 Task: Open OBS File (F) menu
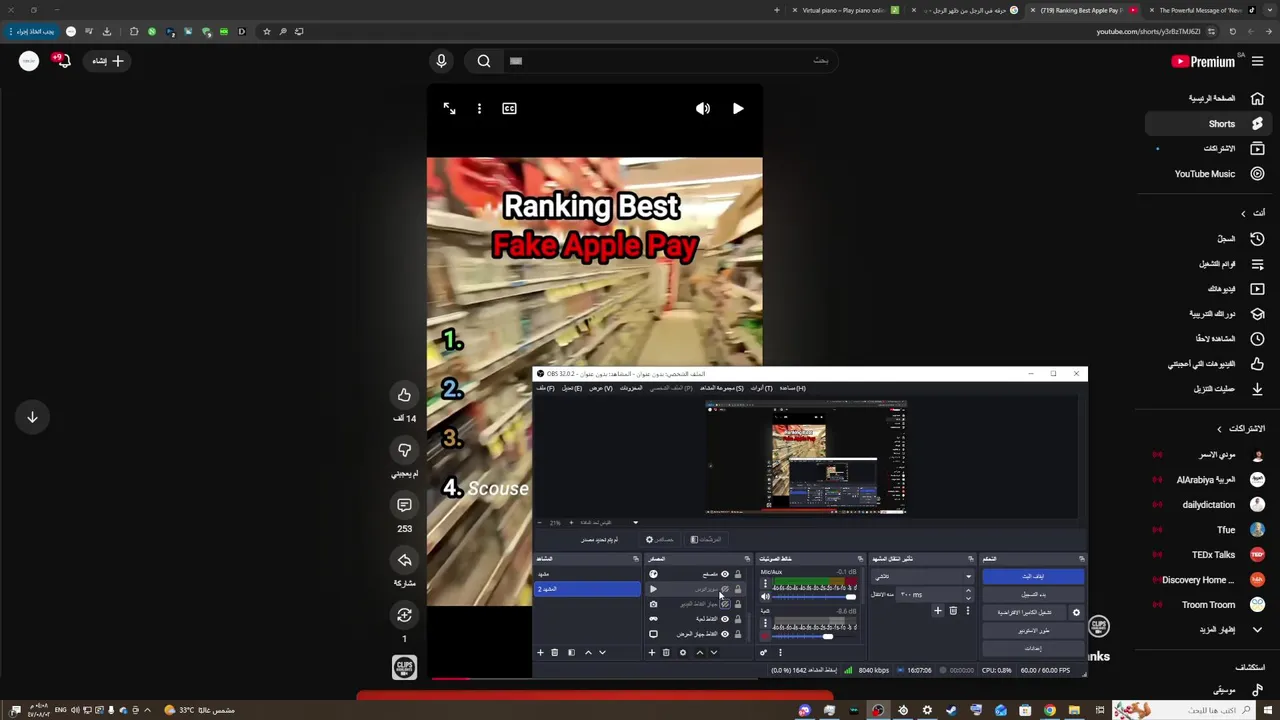[545, 388]
